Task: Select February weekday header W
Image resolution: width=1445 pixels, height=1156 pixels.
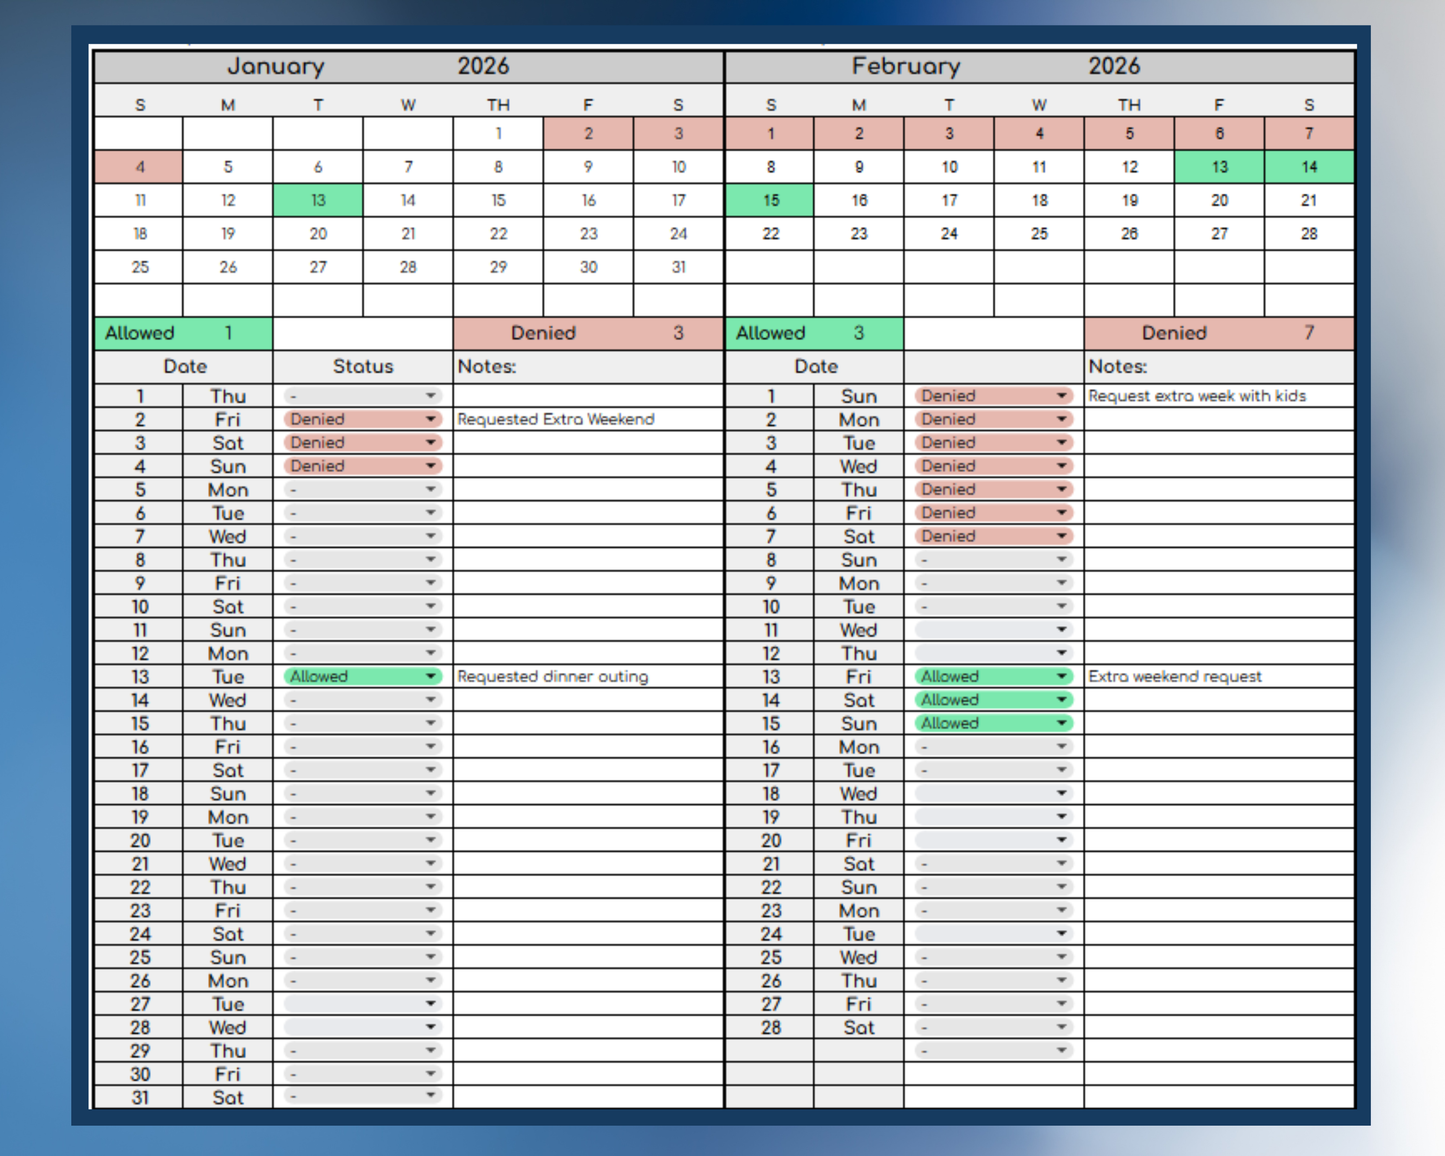Action: coord(1039,104)
